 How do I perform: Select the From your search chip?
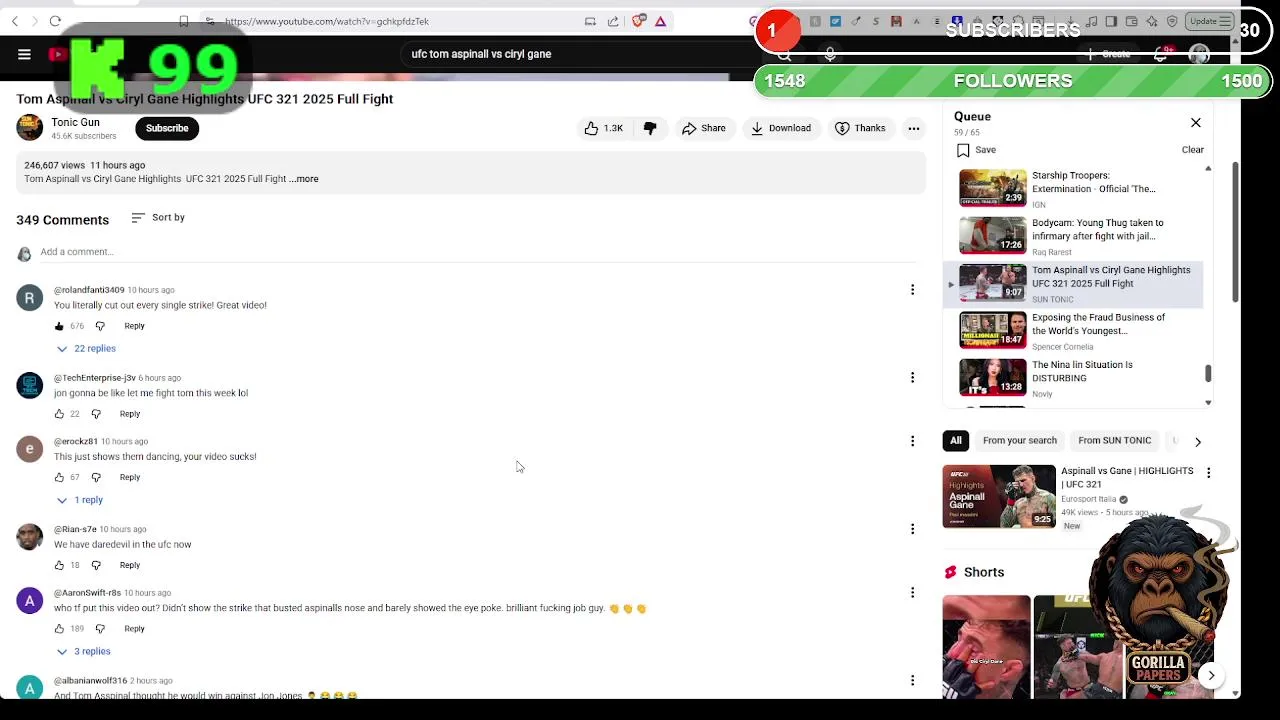[x=1019, y=441]
